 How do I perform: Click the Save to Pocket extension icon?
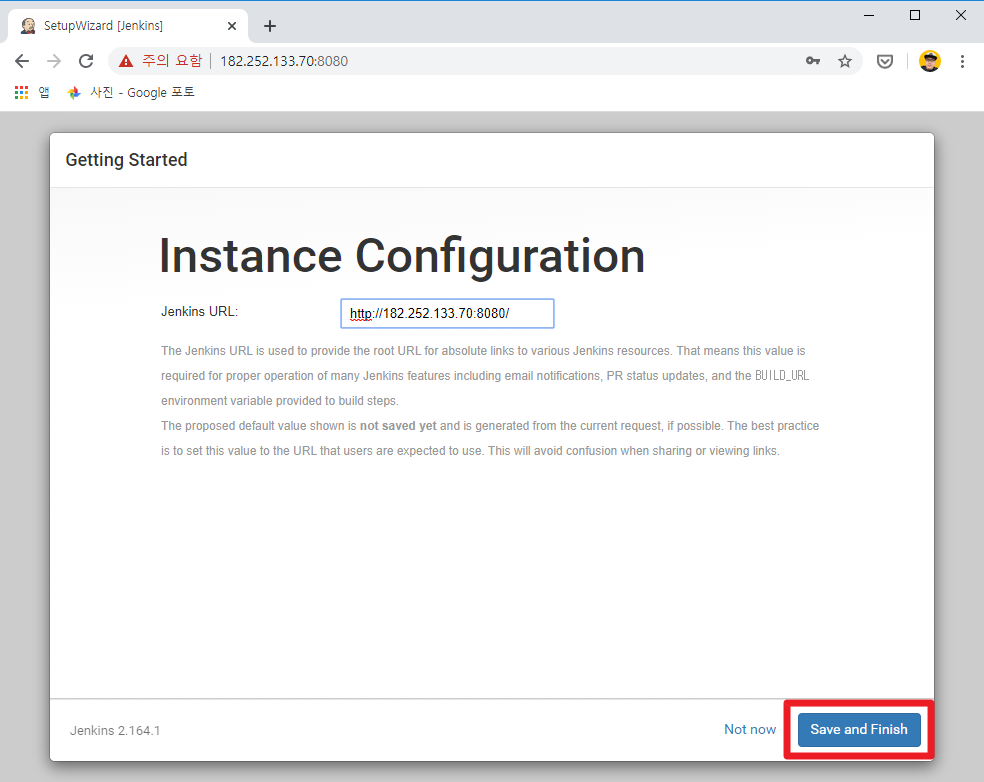click(x=884, y=60)
